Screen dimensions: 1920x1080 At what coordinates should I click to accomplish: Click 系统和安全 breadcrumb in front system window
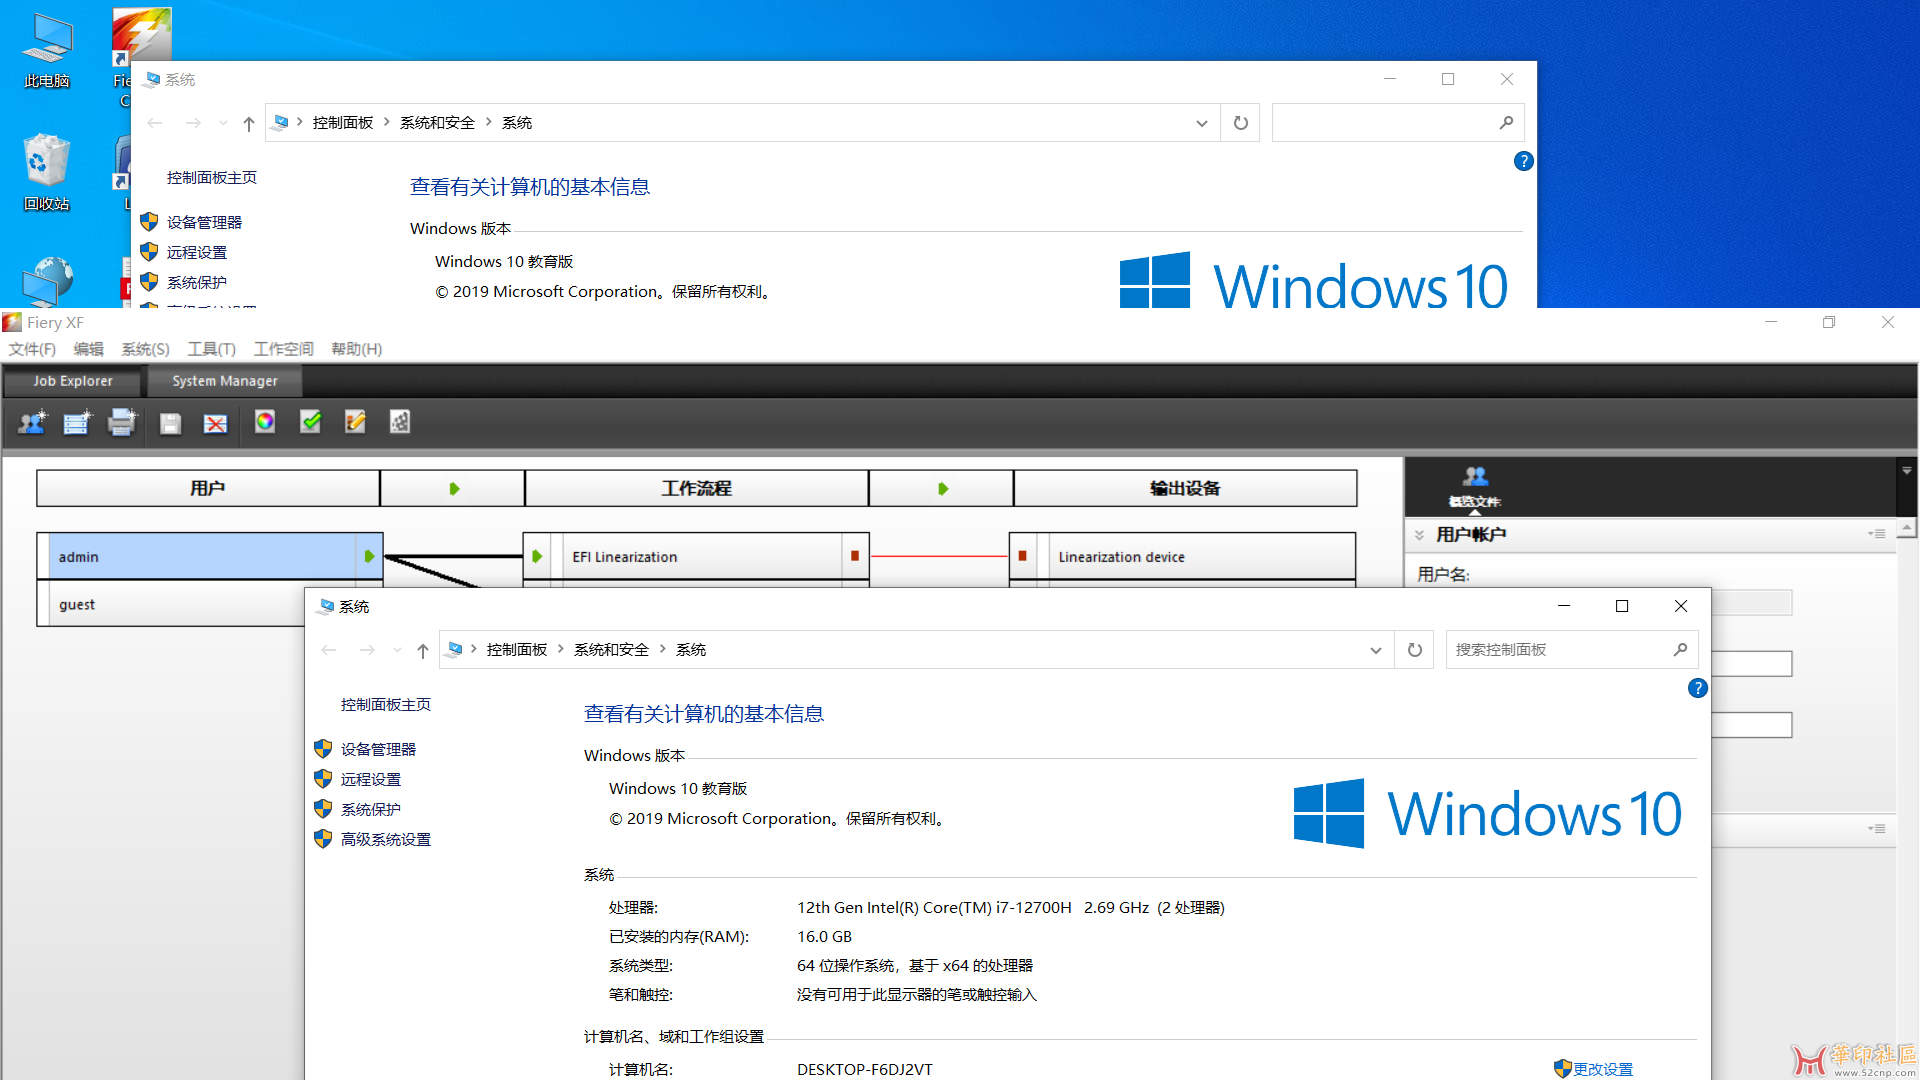611,650
